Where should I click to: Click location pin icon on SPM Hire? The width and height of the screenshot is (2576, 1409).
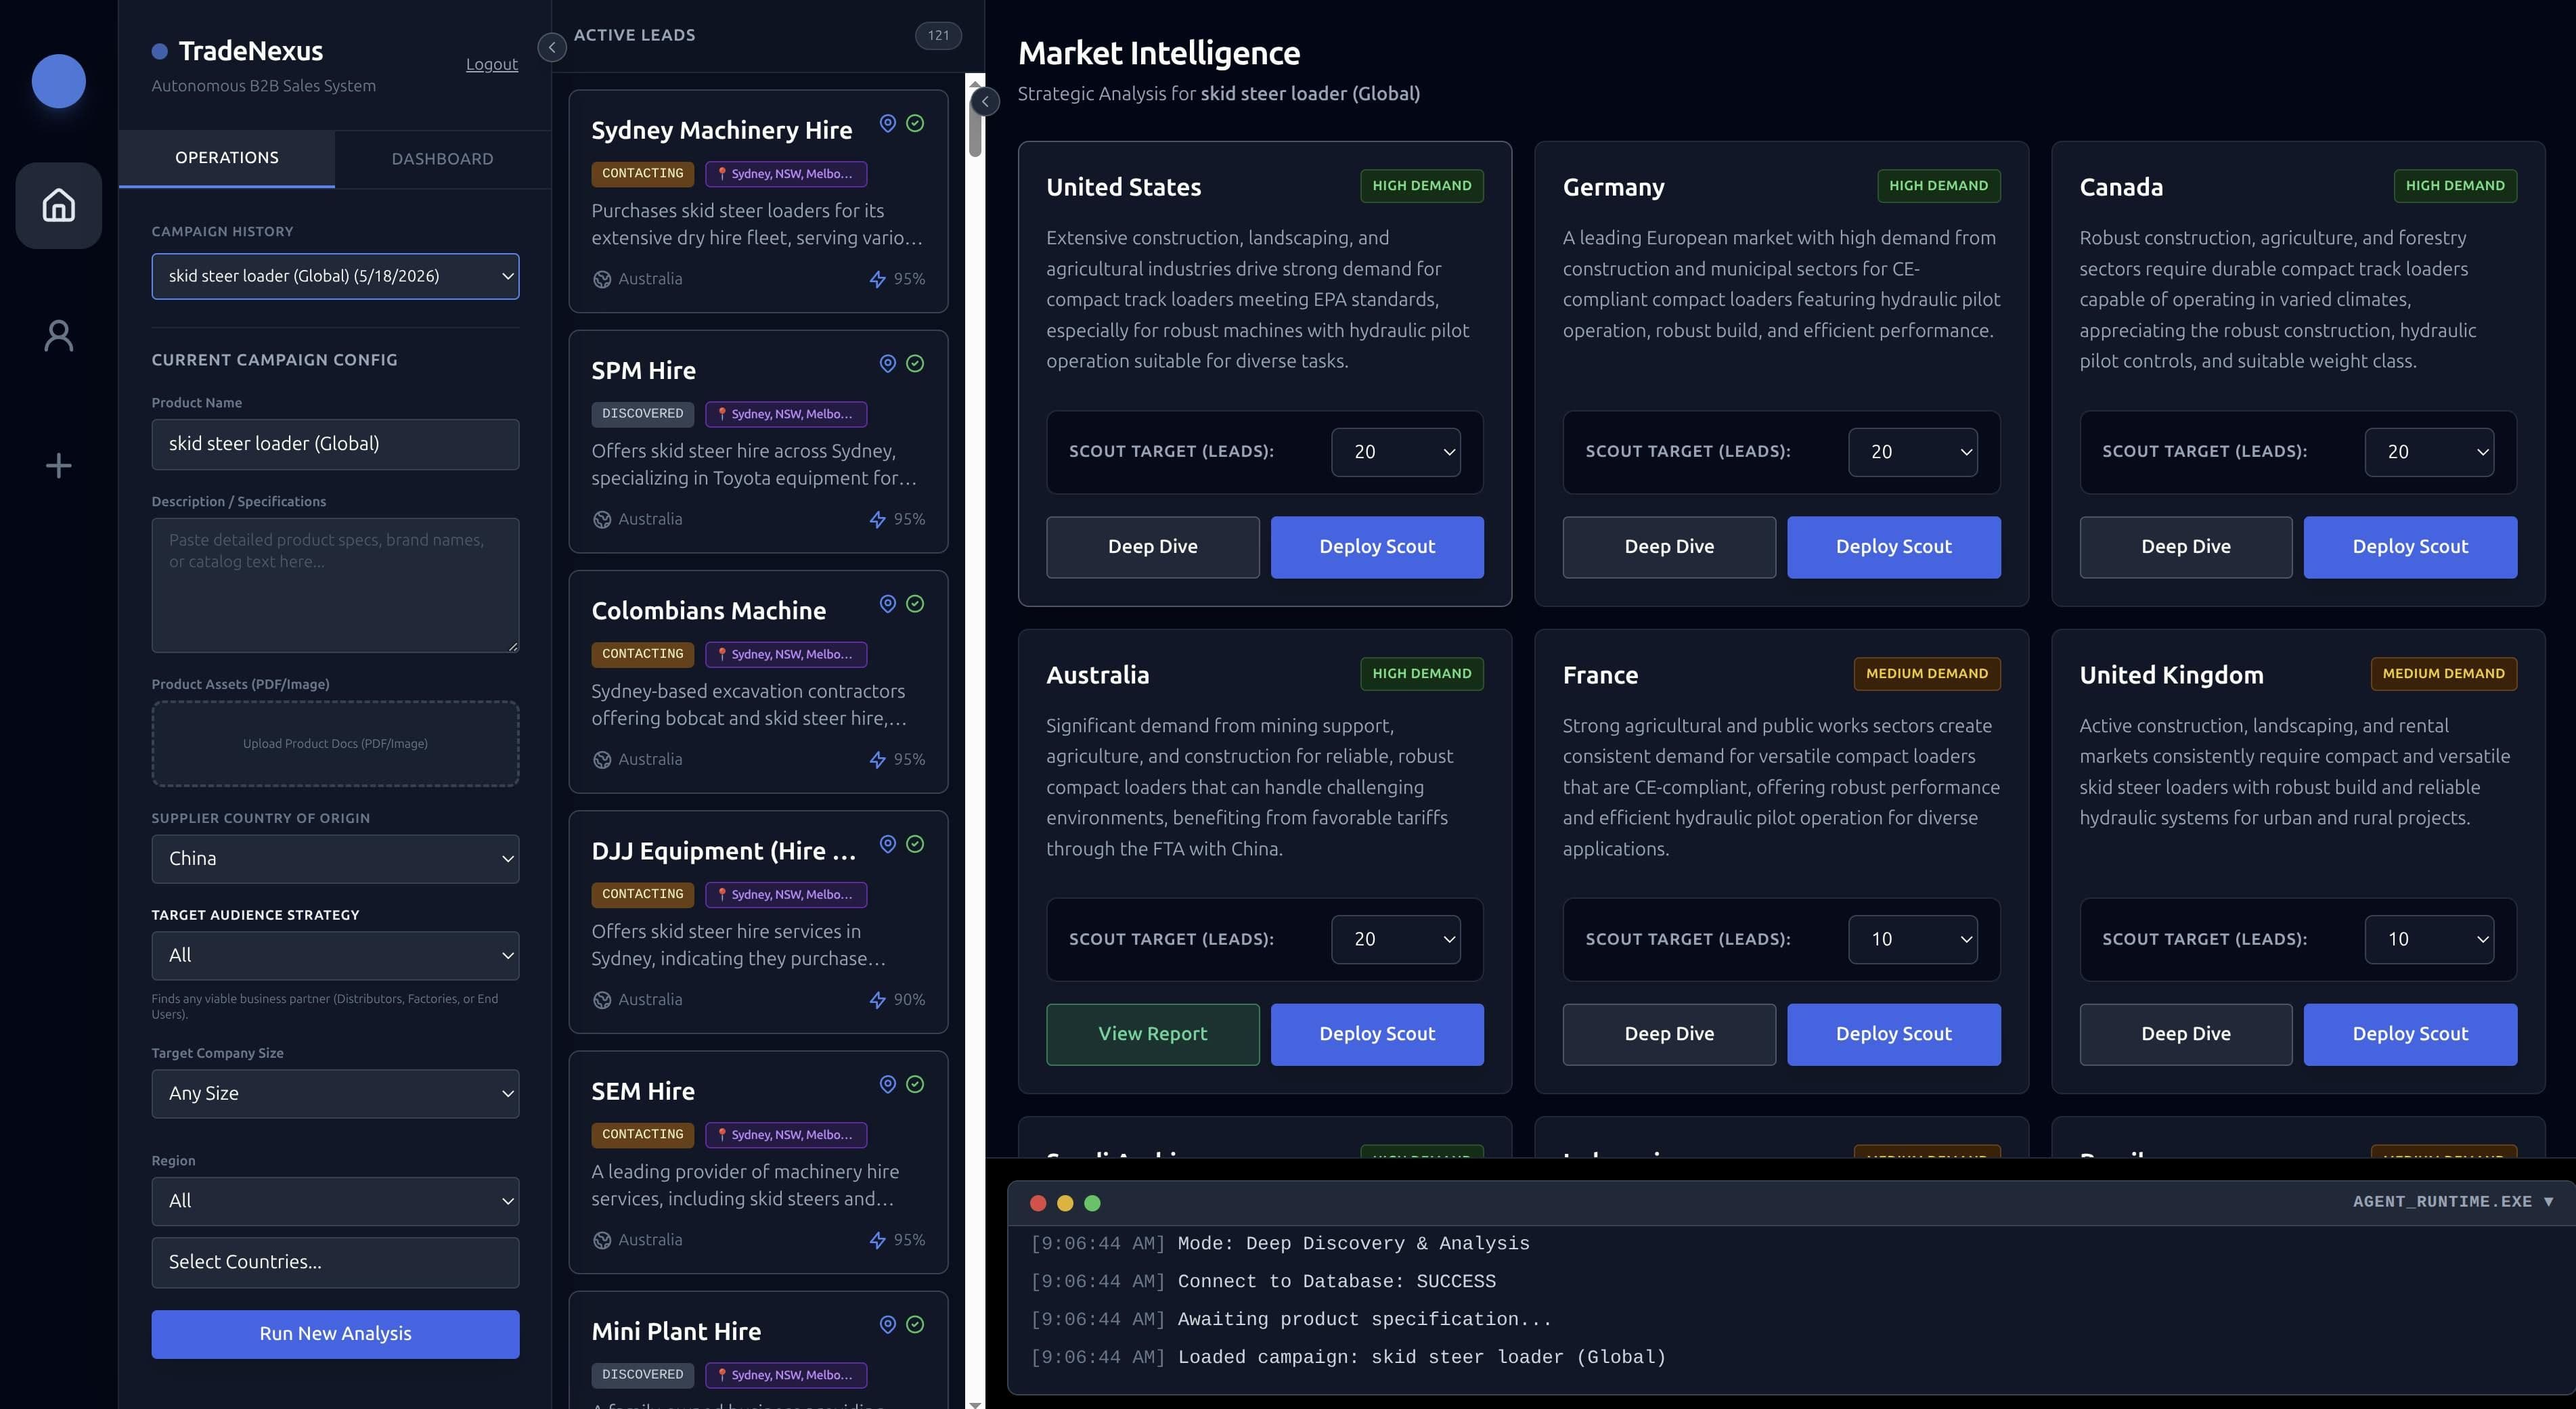887,363
